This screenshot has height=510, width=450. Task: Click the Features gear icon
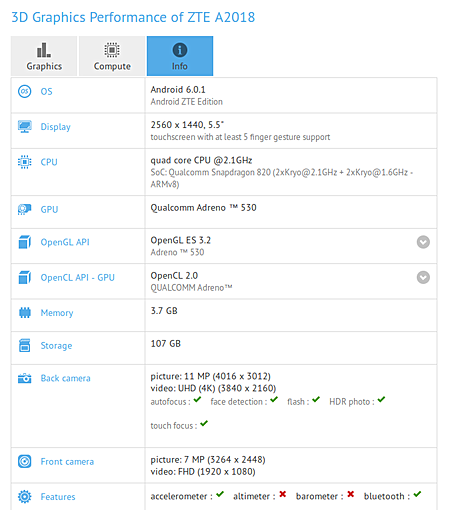click(25, 497)
